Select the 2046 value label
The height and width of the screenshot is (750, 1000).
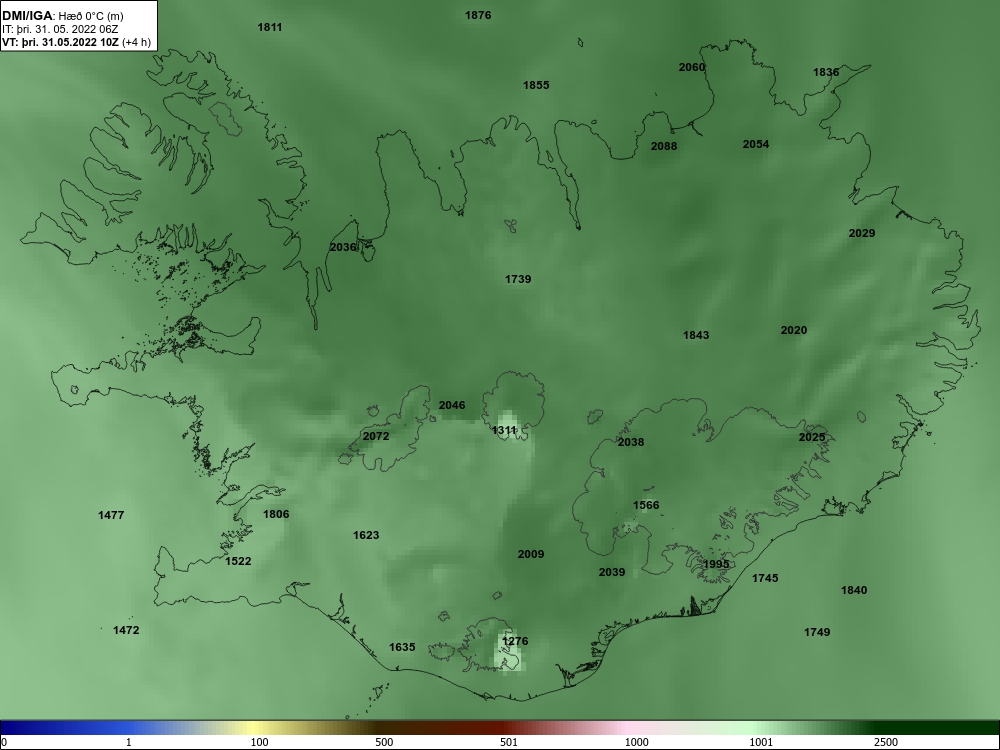point(452,406)
